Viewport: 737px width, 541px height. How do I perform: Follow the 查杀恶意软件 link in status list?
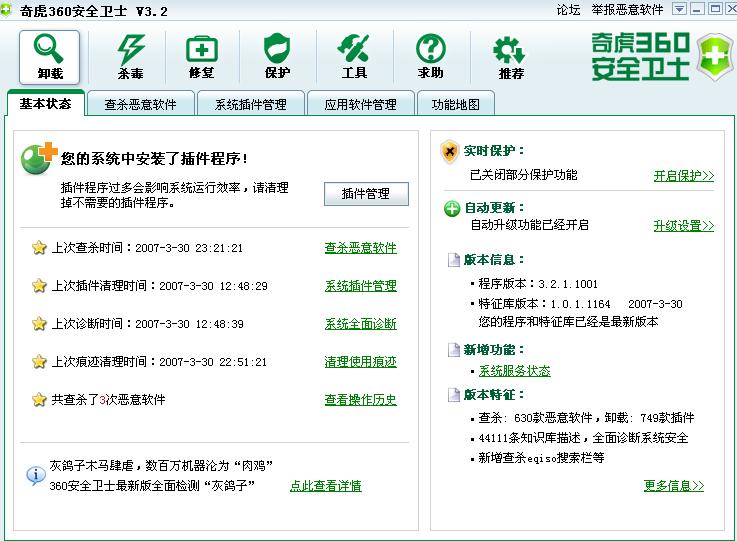(361, 248)
